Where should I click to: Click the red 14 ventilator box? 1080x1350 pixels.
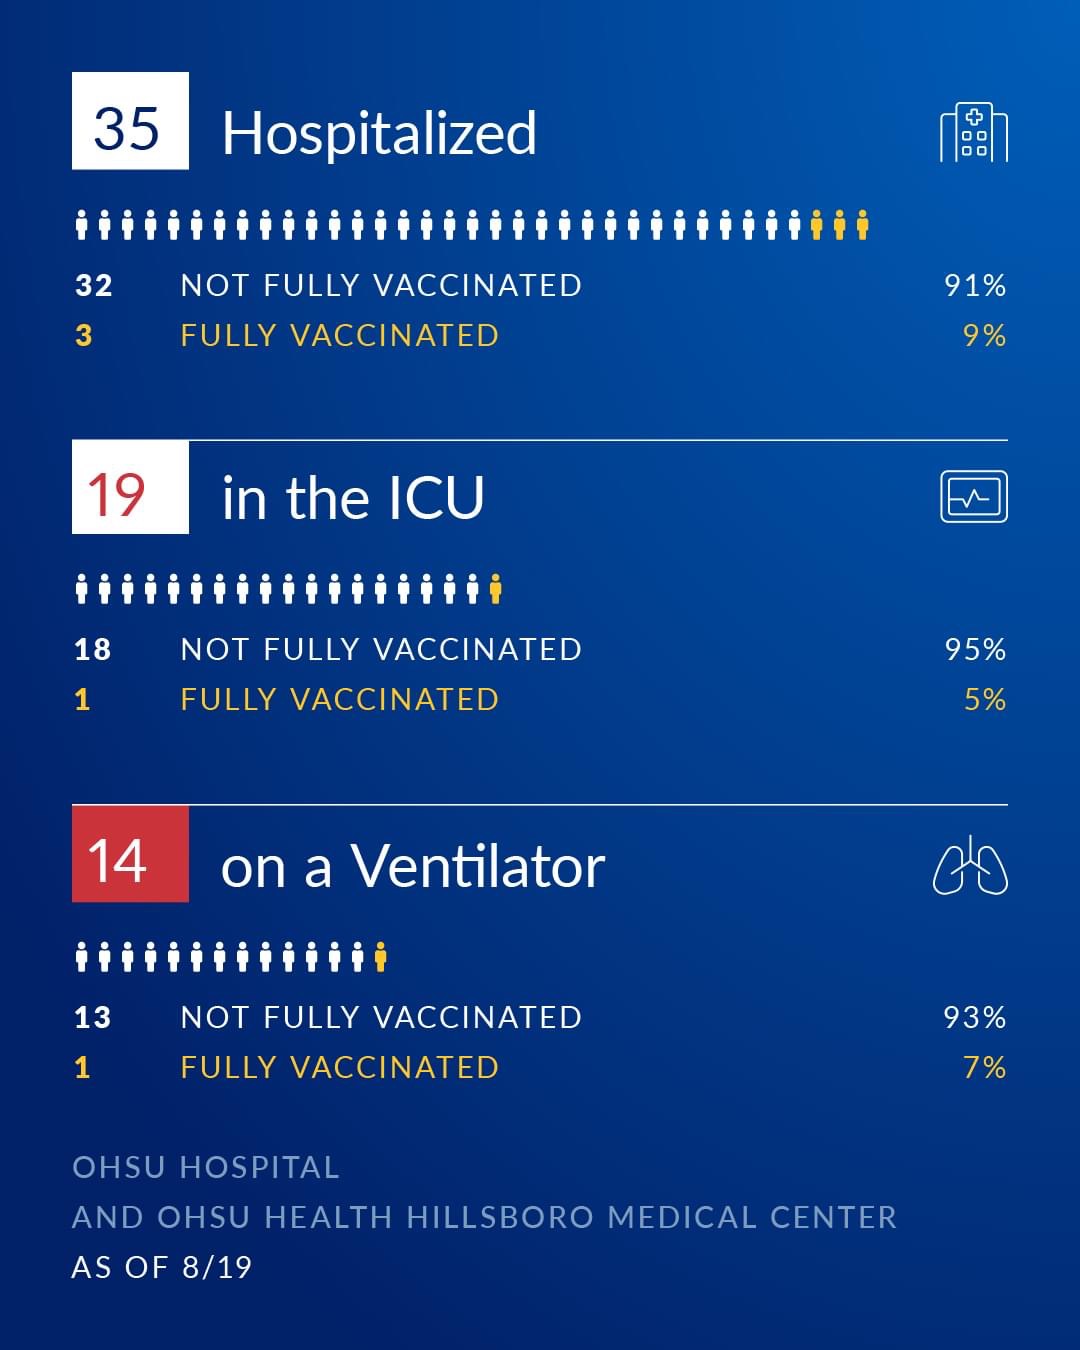pyautogui.click(x=130, y=854)
